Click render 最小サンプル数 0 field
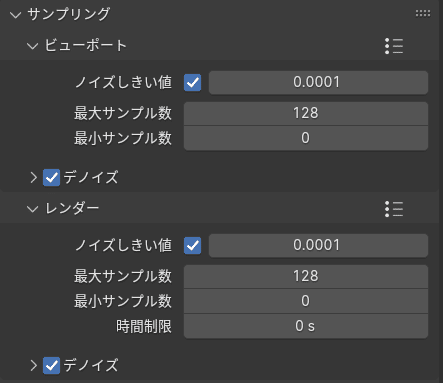This screenshot has height=383, width=443. click(306, 301)
